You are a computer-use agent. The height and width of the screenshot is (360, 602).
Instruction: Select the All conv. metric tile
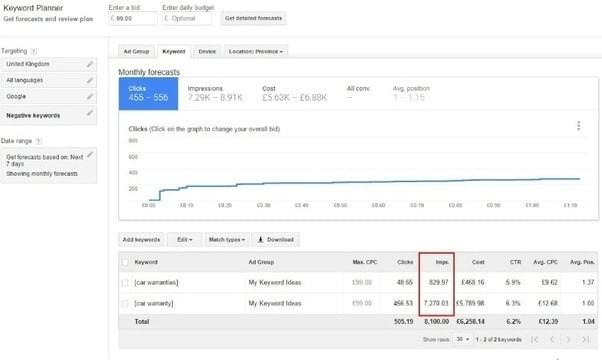(358, 94)
